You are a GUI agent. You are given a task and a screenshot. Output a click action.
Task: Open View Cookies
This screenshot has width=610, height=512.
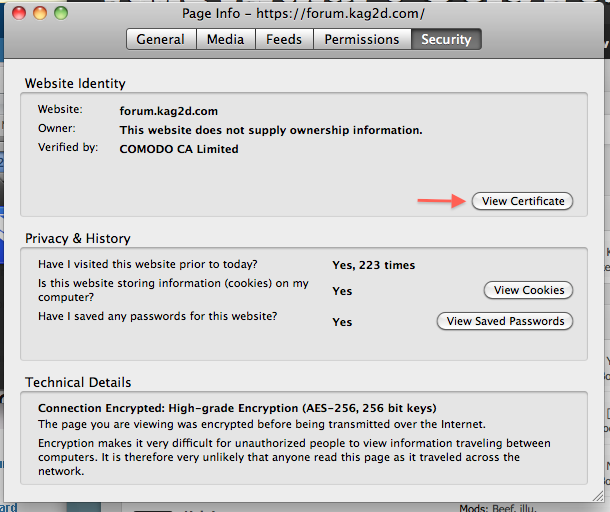(529, 290)
